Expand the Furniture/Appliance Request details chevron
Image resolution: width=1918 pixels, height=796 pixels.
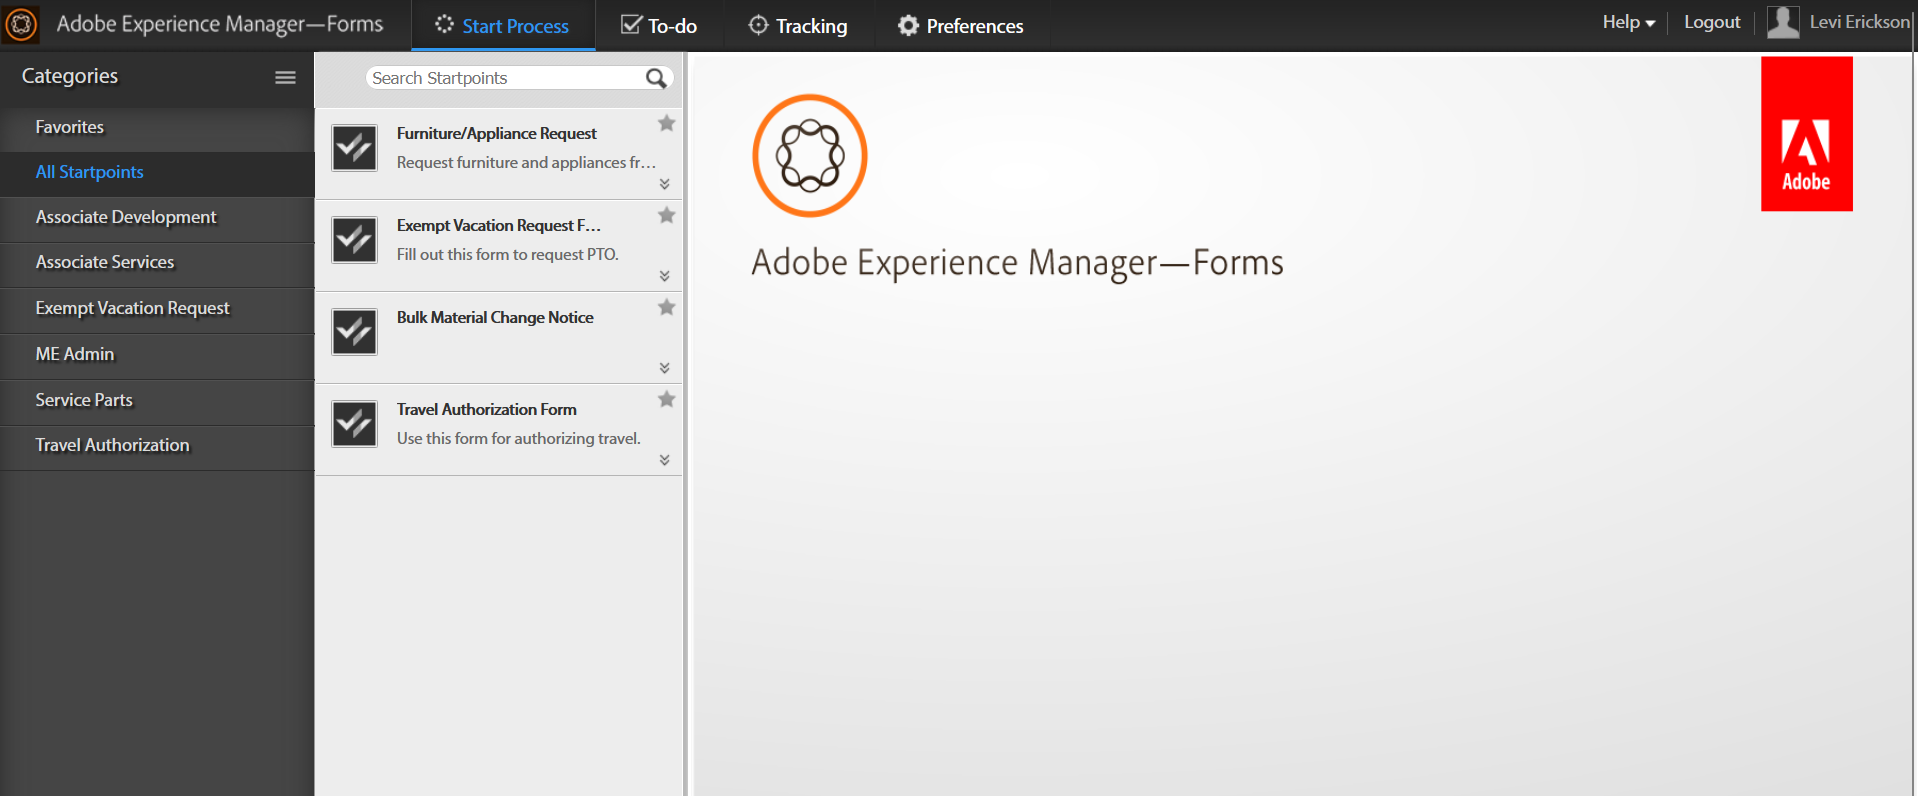click(x=664, y=184)
